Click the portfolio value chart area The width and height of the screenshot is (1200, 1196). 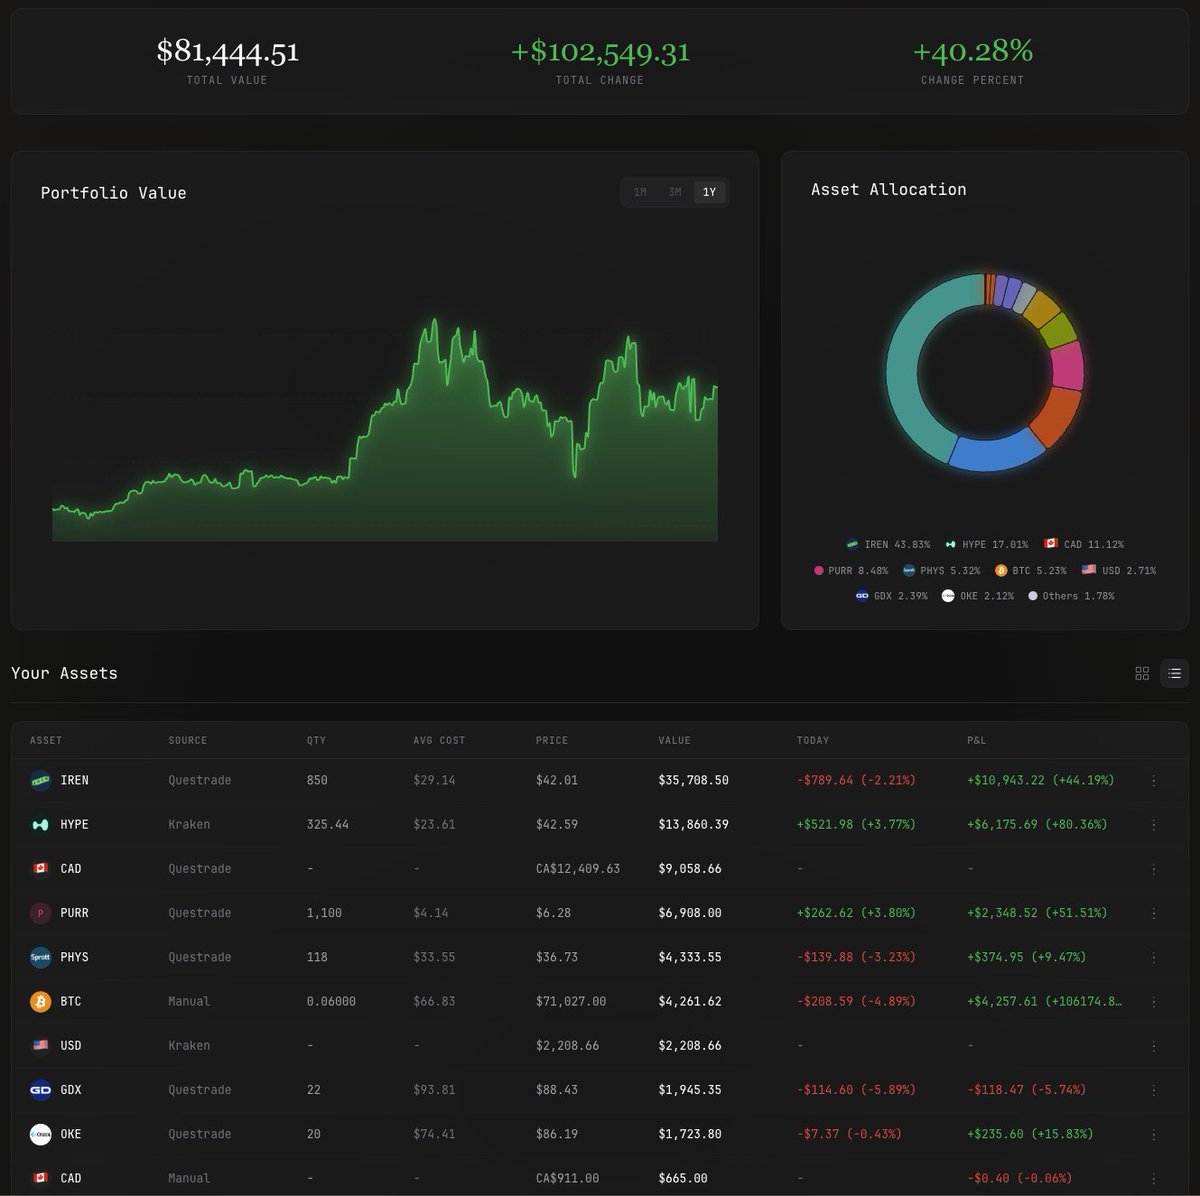pos(385,430)
